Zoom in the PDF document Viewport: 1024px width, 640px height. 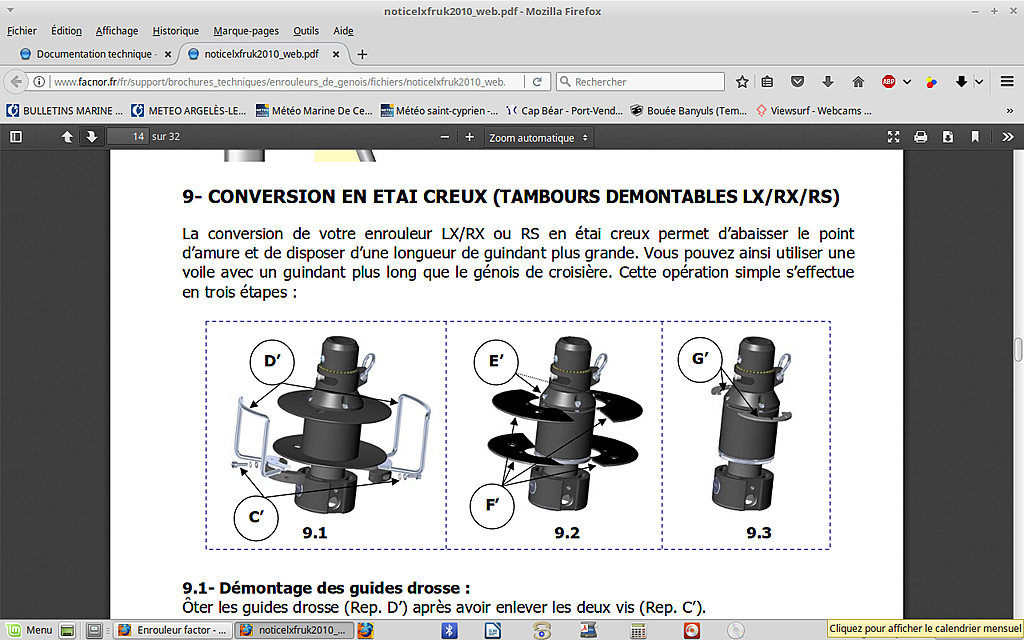[469, 137]
